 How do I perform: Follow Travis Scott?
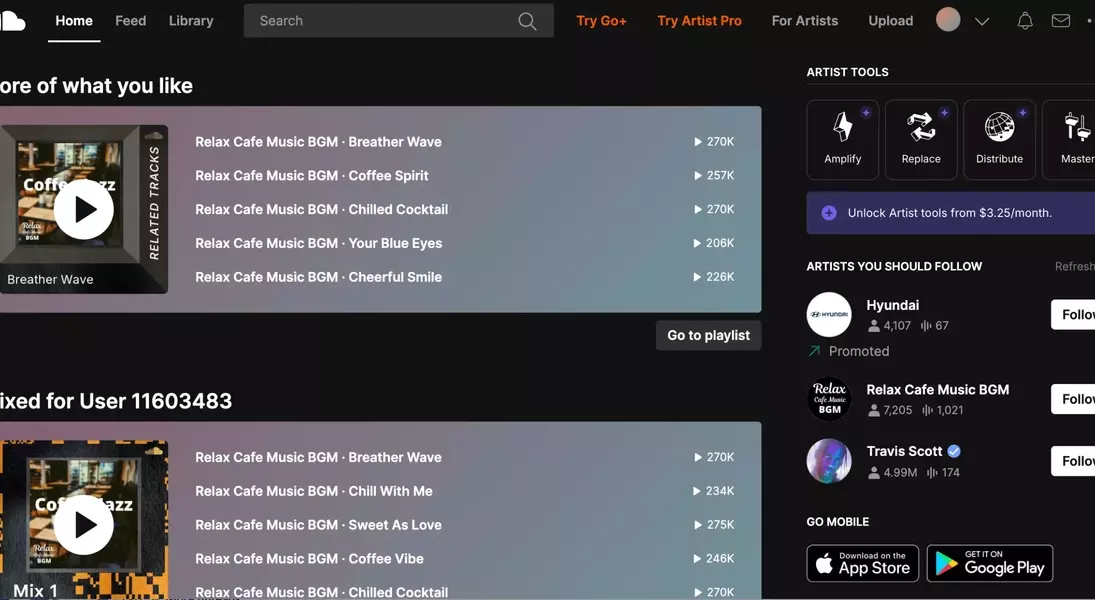click(x=1074, y=461)
